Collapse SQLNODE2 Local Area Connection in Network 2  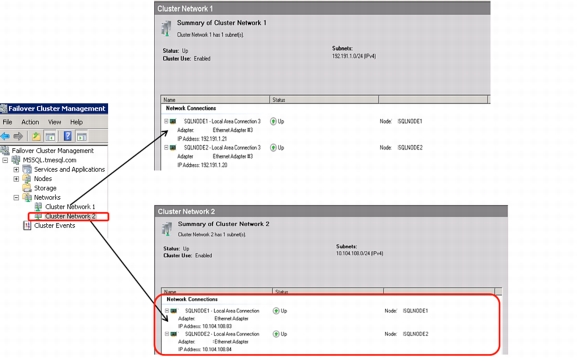pyautogui.click(x=167, y=334)
